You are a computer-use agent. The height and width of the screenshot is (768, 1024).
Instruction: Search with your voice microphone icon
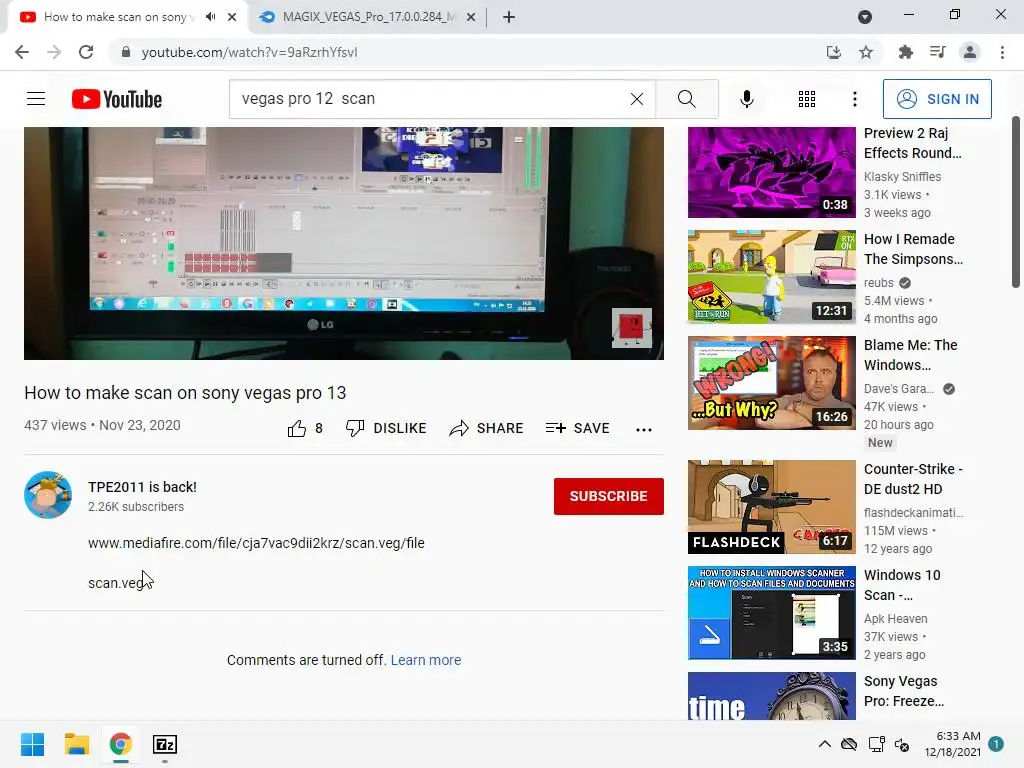coord(746,99)
